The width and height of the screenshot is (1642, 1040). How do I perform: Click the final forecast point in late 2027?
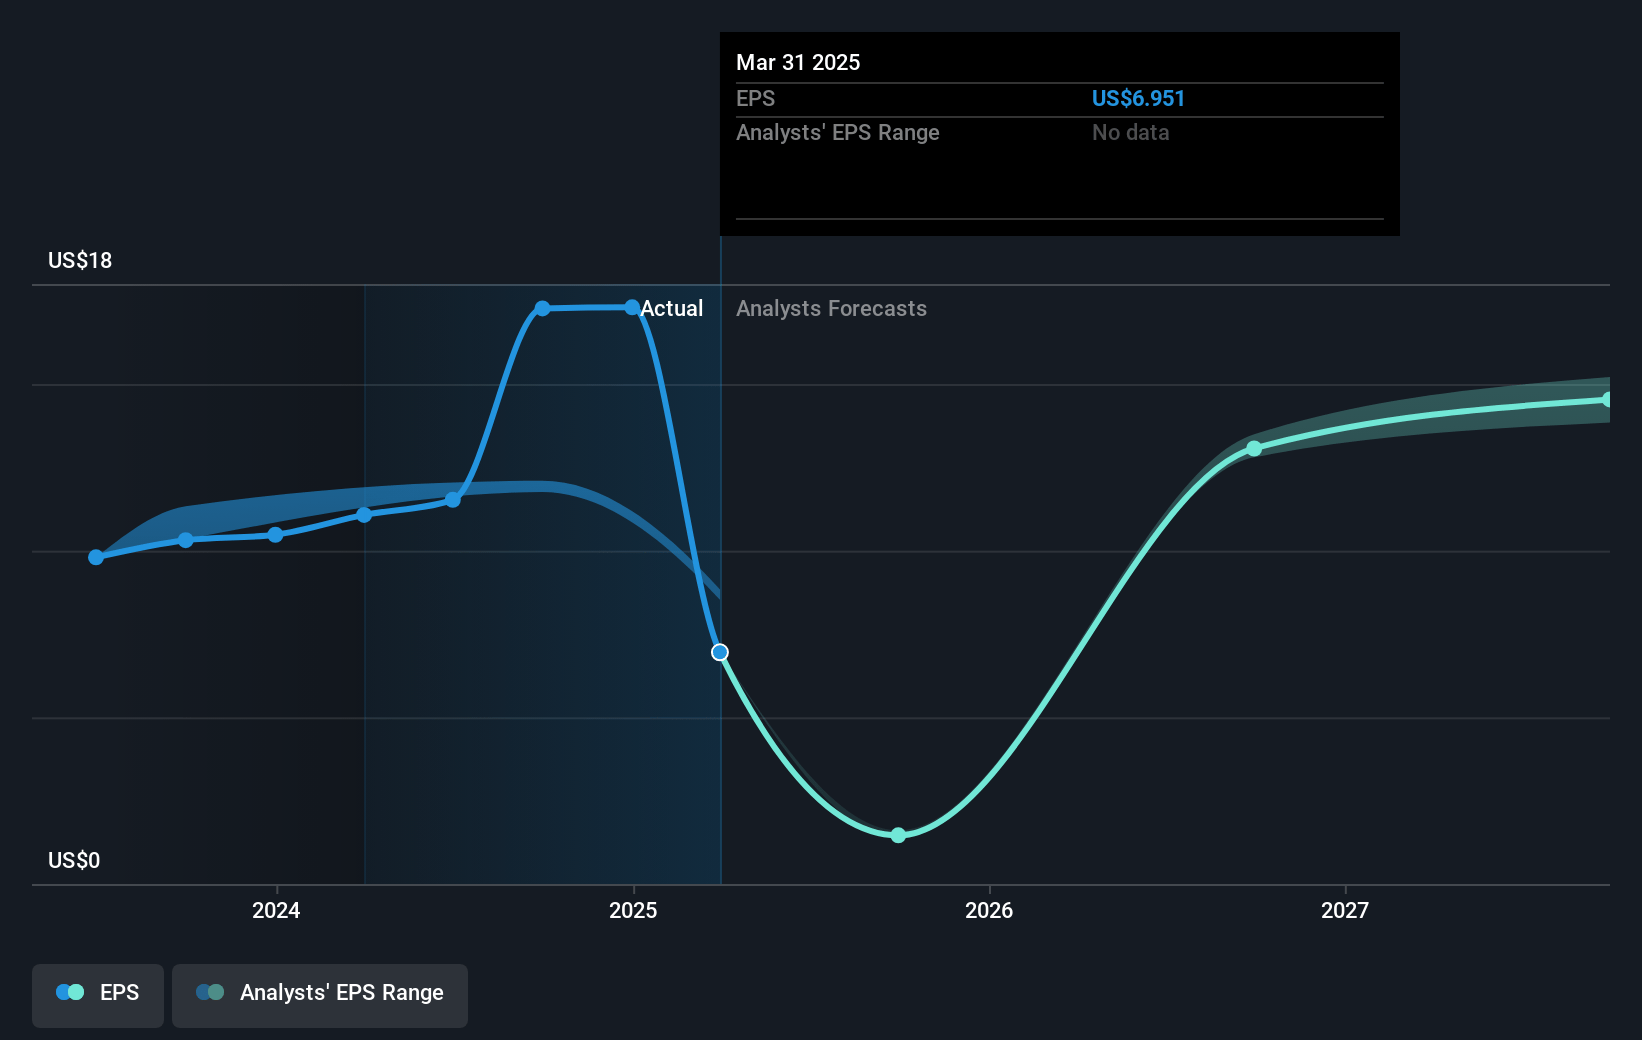pos(1607,400)
